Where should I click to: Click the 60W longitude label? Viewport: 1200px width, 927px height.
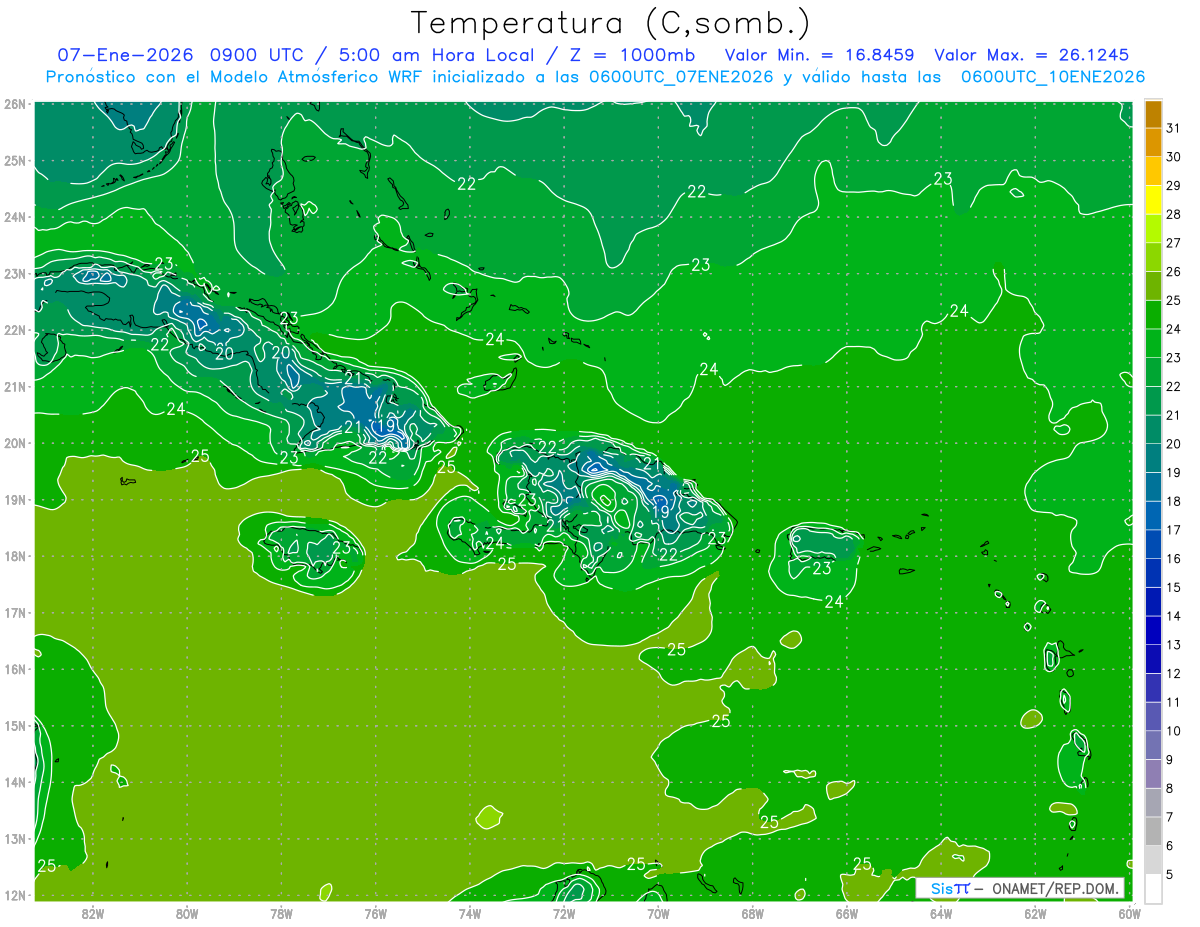[x=1130, y=913]
